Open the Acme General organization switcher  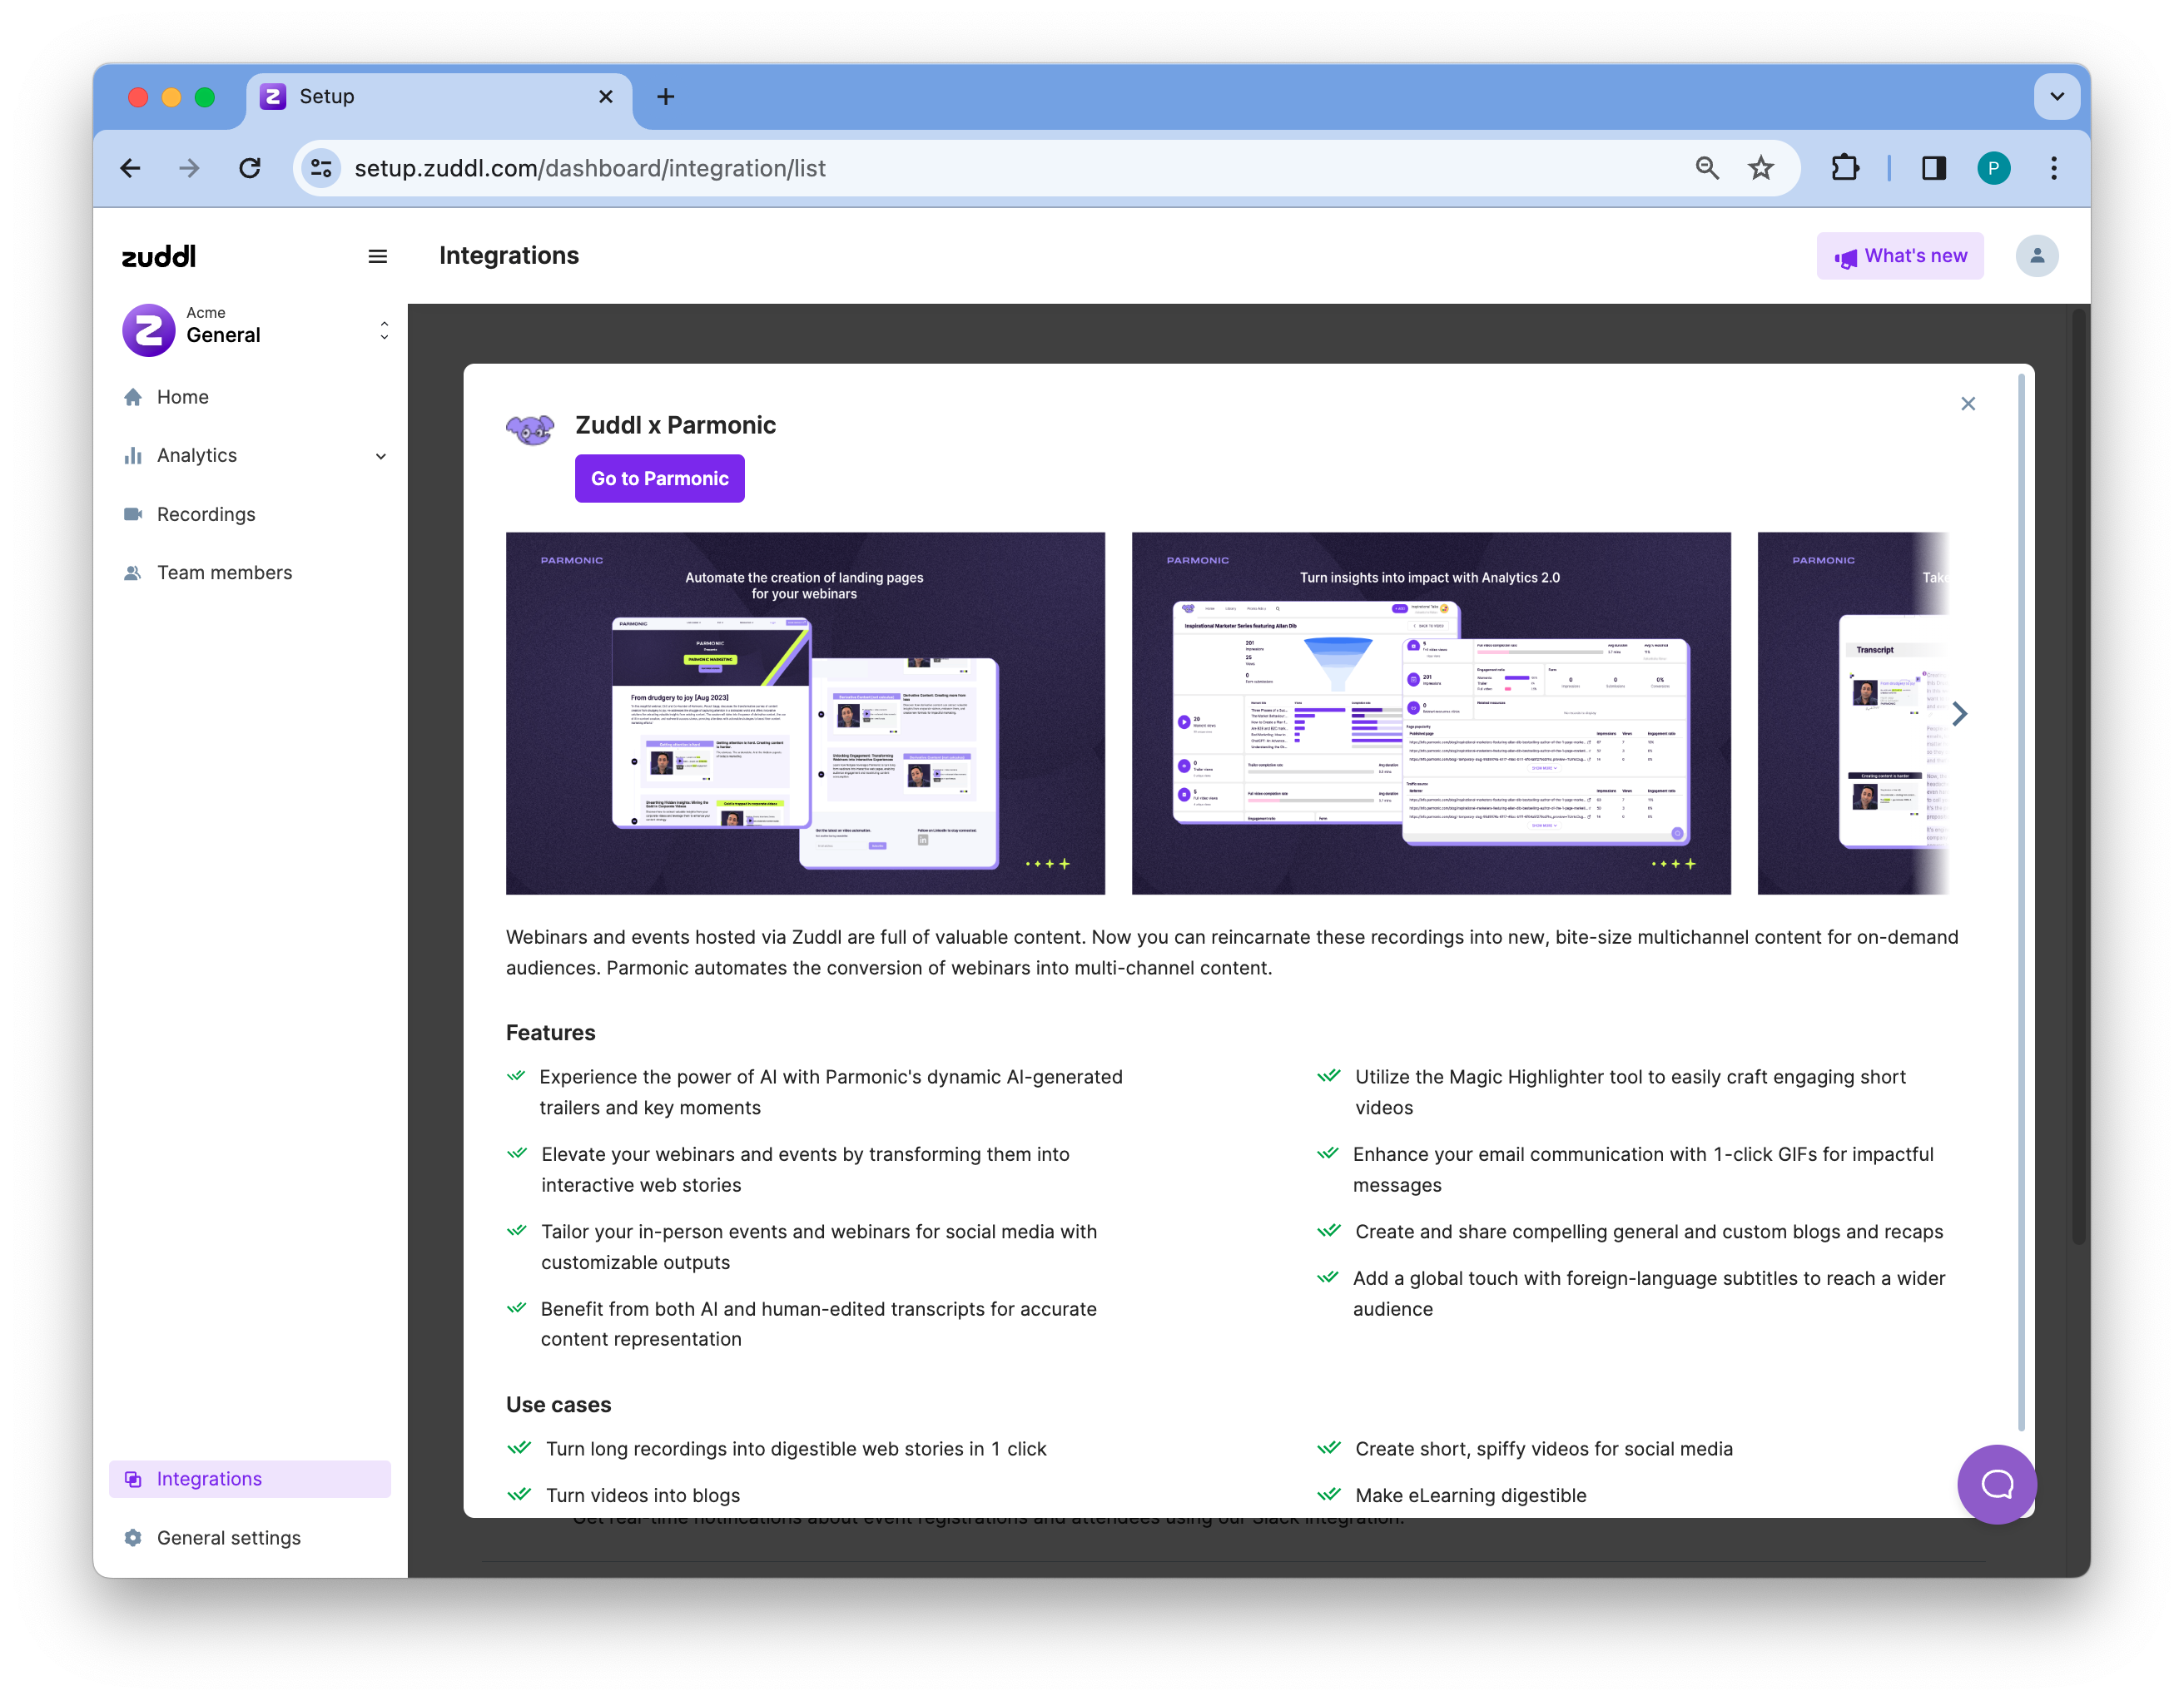coord(256,329)
